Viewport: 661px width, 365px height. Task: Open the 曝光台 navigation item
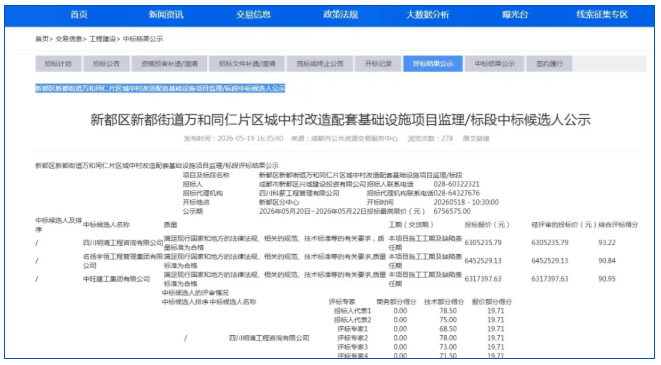(515, 15)
